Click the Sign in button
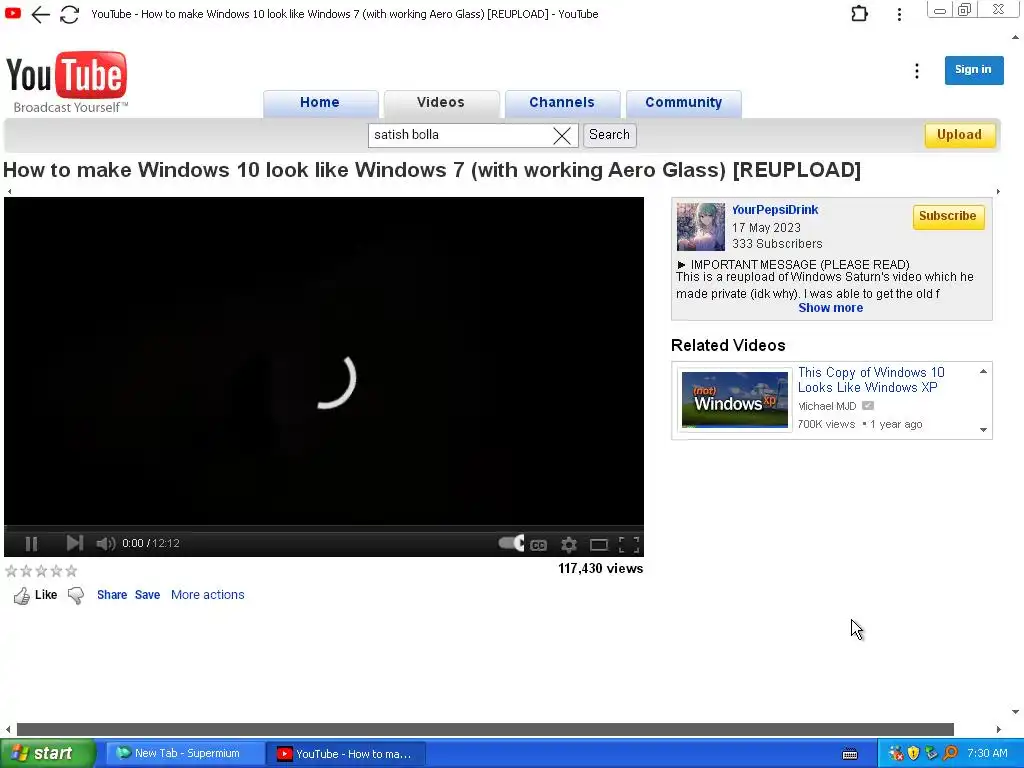 (974, 70)
